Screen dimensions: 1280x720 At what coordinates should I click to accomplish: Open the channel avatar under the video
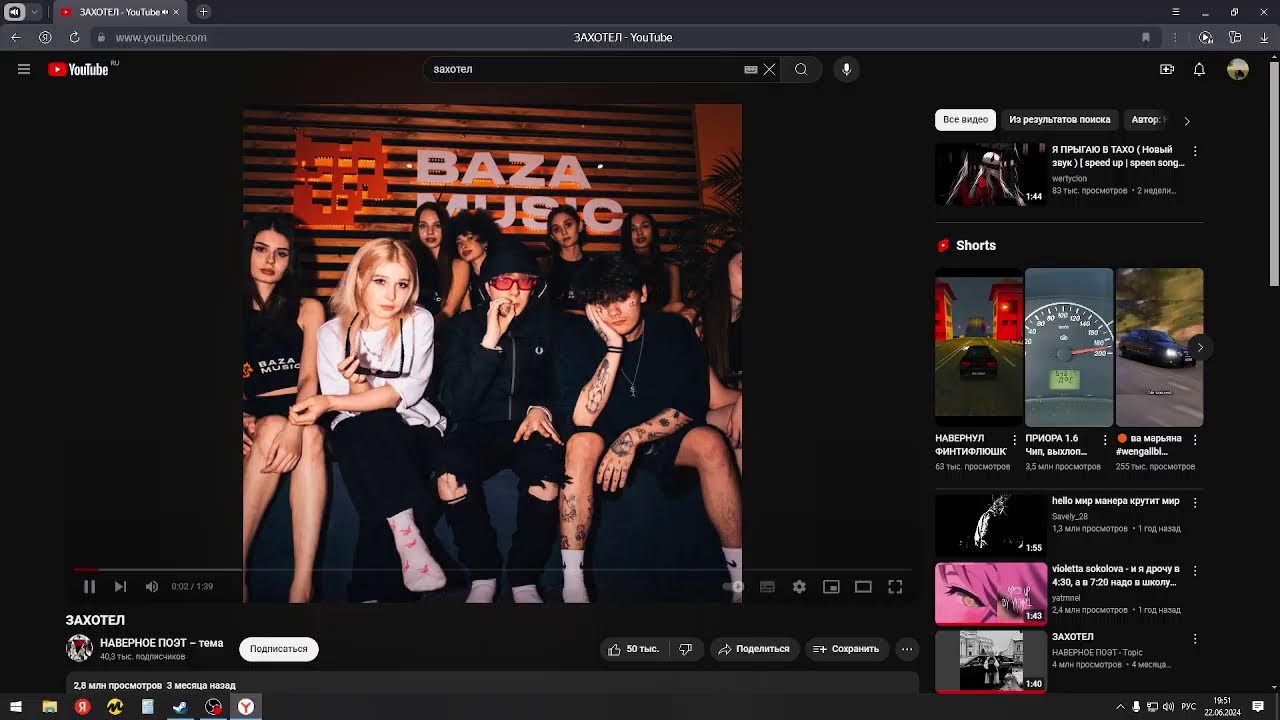coord(79,649)
